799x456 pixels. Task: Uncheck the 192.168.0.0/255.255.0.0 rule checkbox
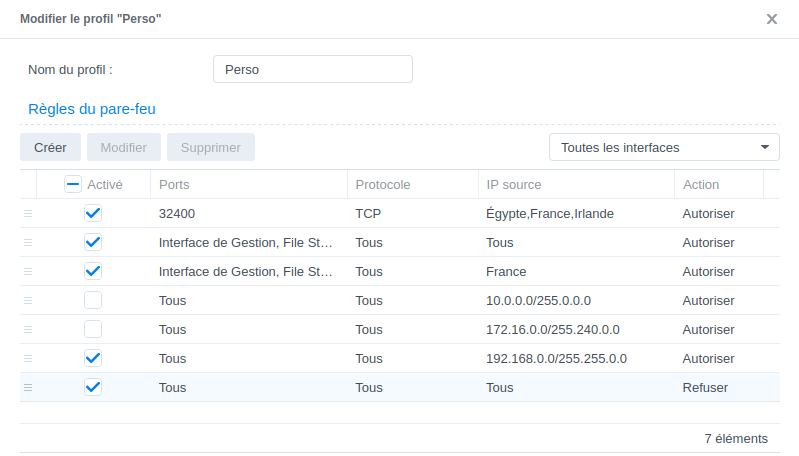click(93, 358)
